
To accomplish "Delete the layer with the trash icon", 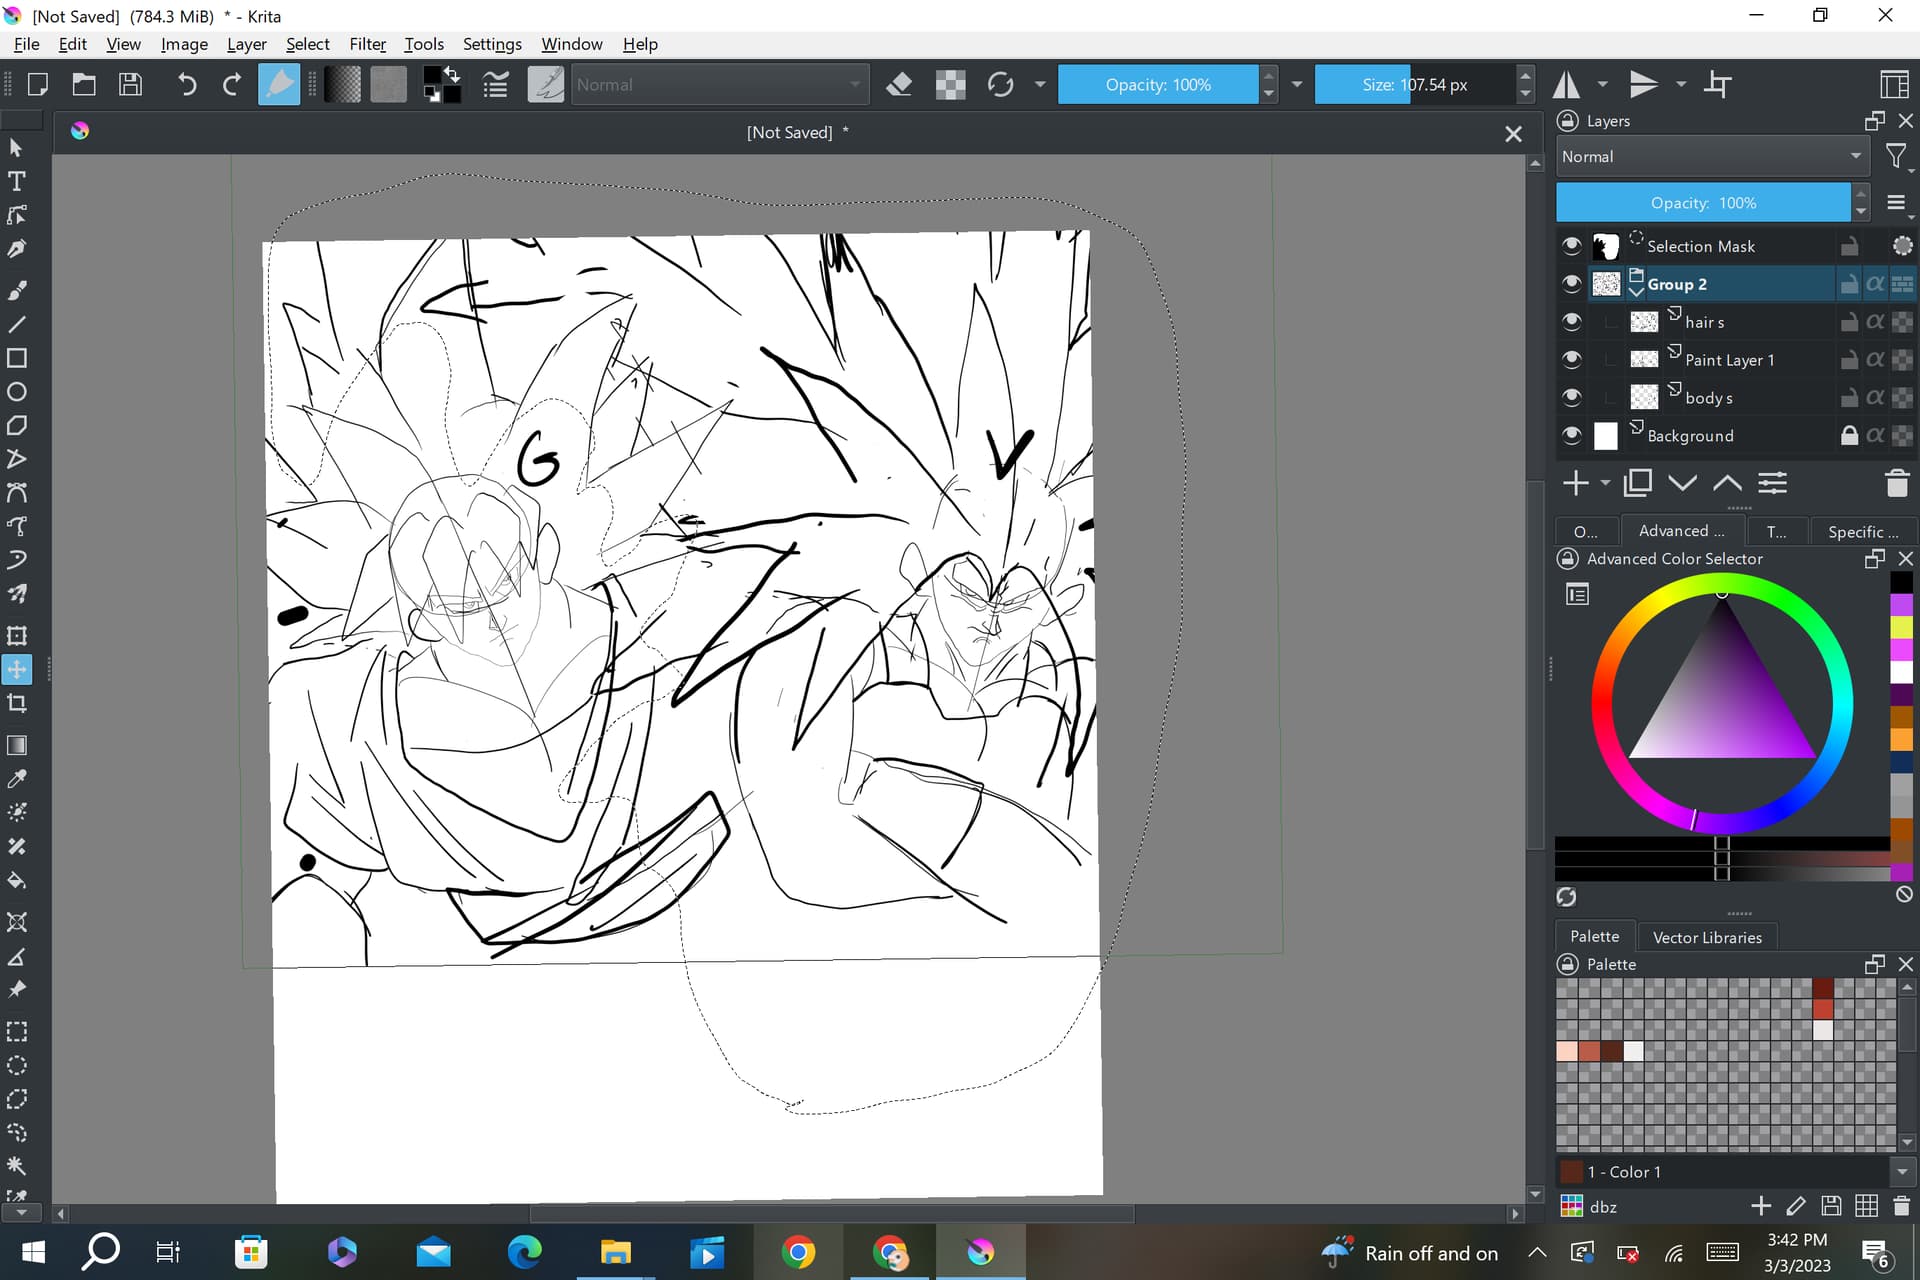I will coord(1897,484).
